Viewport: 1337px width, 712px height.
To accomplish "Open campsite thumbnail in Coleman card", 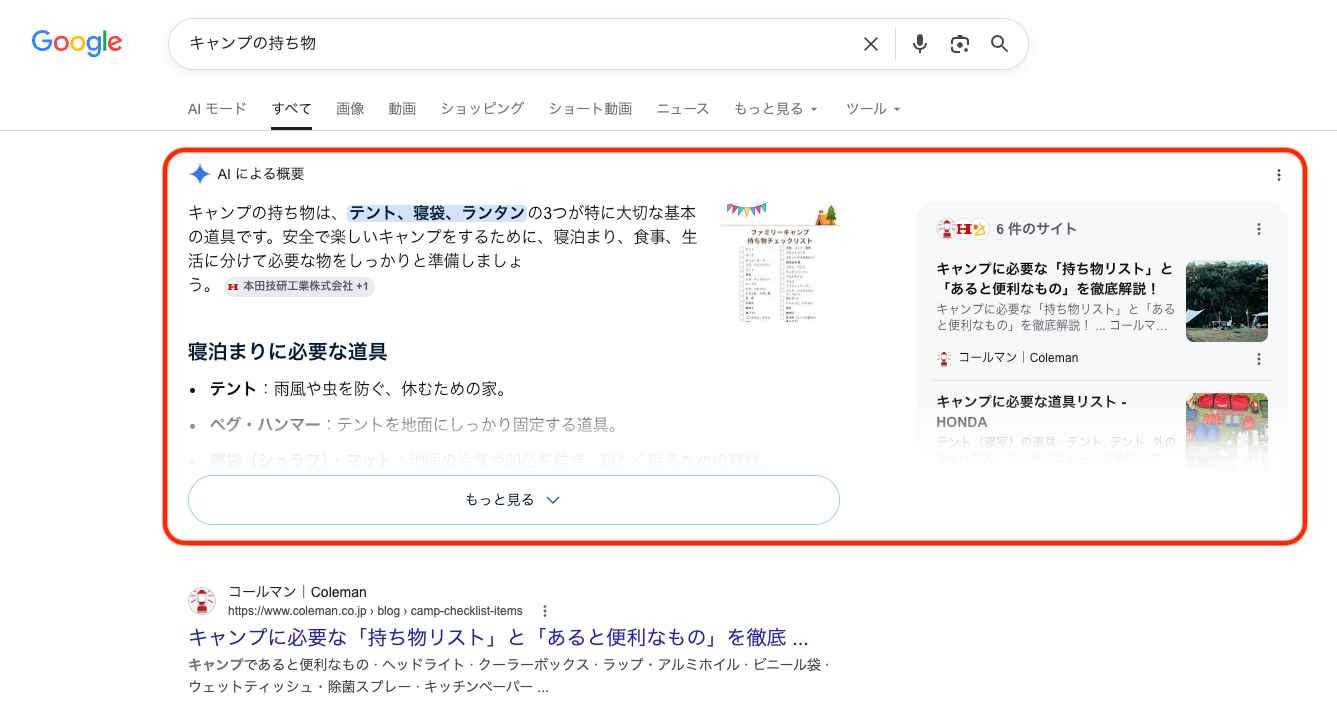I will click(x=1227, y=301).
